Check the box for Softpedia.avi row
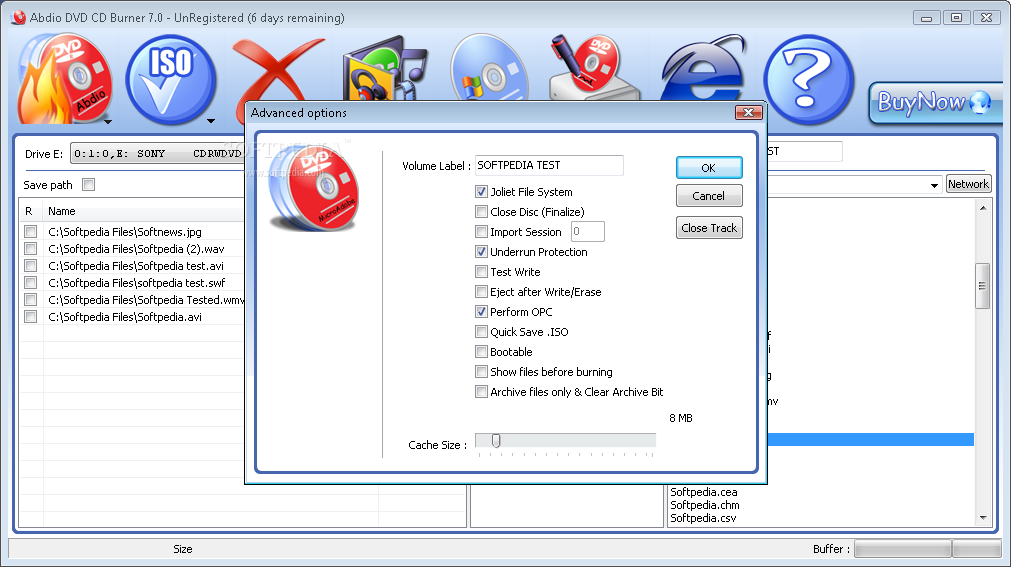The image size is (1011, 567). [x=30, y=317]
